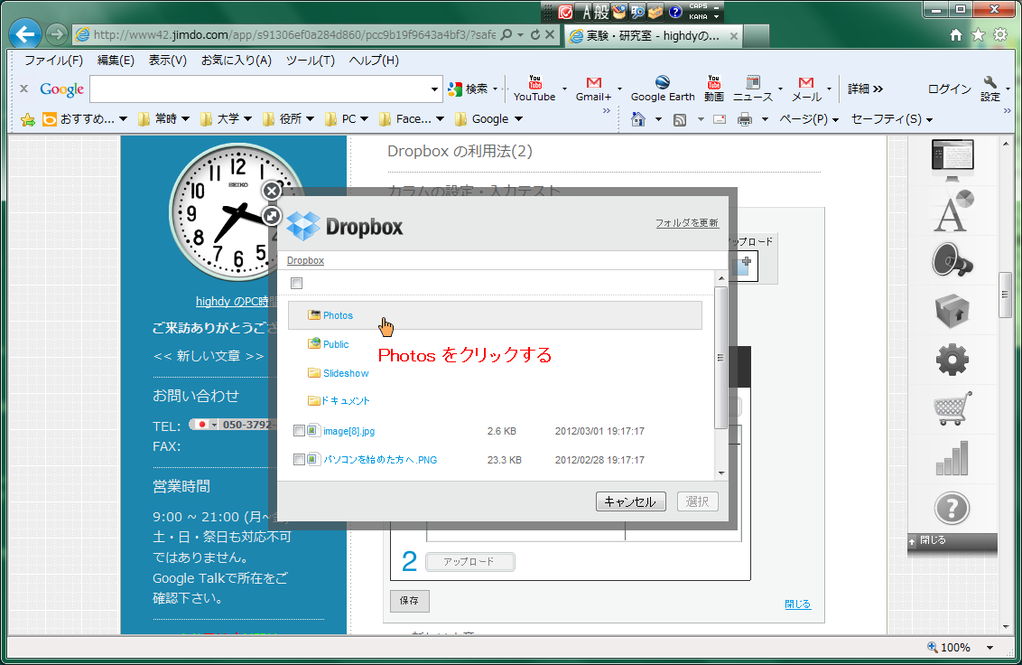Tick the checkbox beside パソコンを始めた方へ.PNG
The width and height of the screenshot is (1022, 665).
(x=299, y=460)
